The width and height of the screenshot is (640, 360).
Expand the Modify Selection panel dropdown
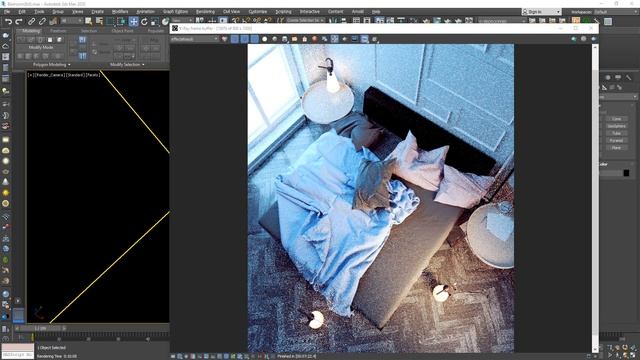pos(127,64)
